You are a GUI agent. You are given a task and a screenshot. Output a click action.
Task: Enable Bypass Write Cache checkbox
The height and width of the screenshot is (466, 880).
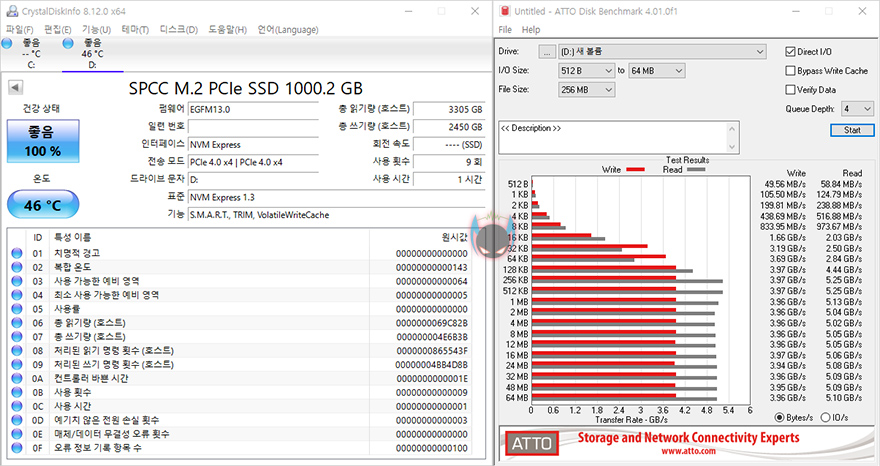[x=790, y=71]
